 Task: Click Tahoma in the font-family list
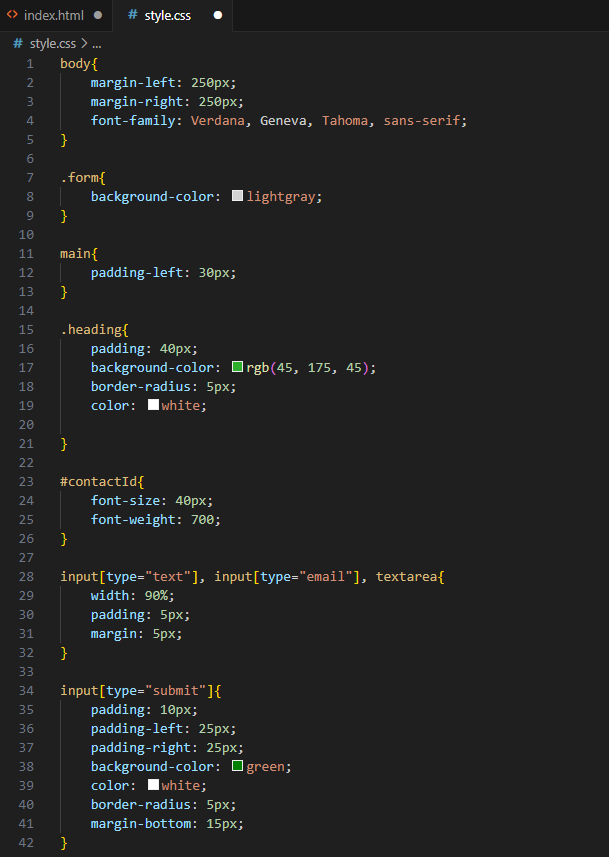(345, 121)
